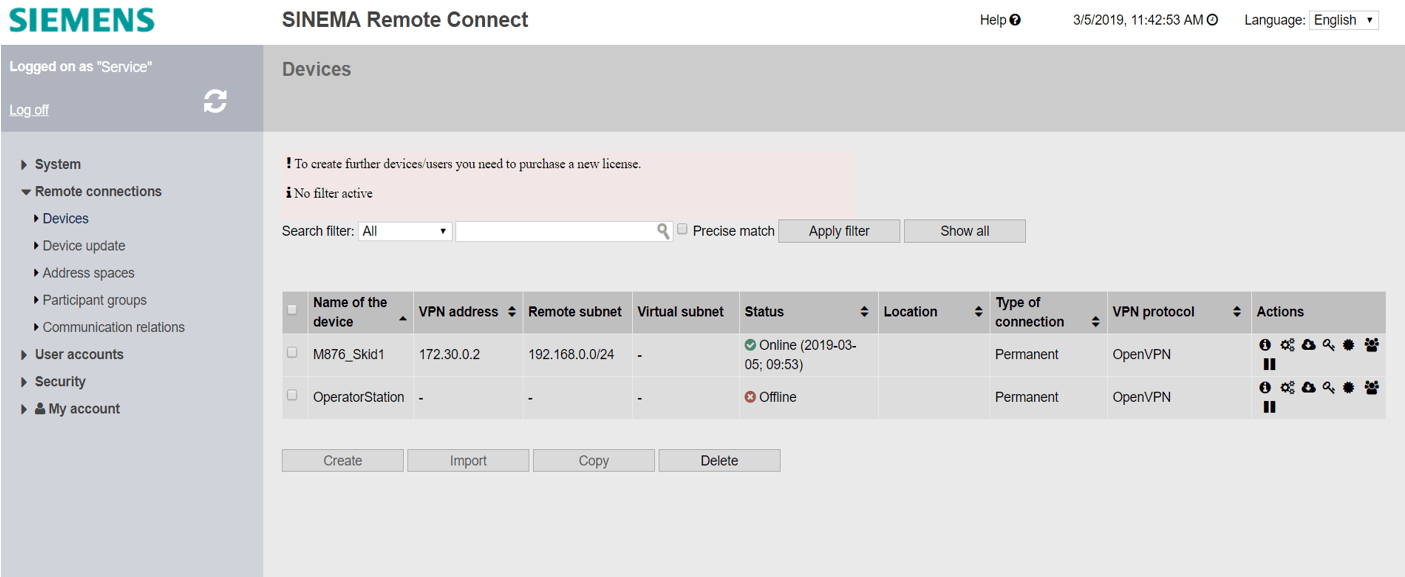
Task: Click the magnifier icon in search field
Action: pos(663,231)
